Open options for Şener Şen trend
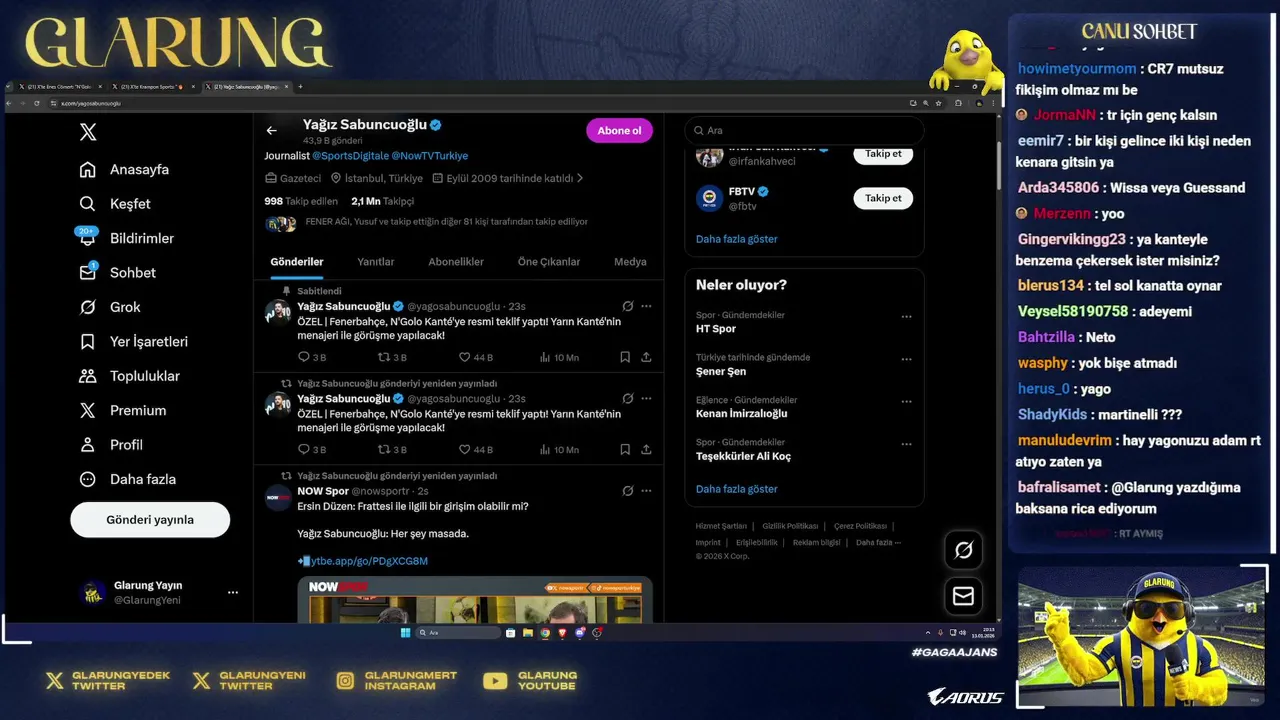1280x720 pixels. tap(906, 359)
